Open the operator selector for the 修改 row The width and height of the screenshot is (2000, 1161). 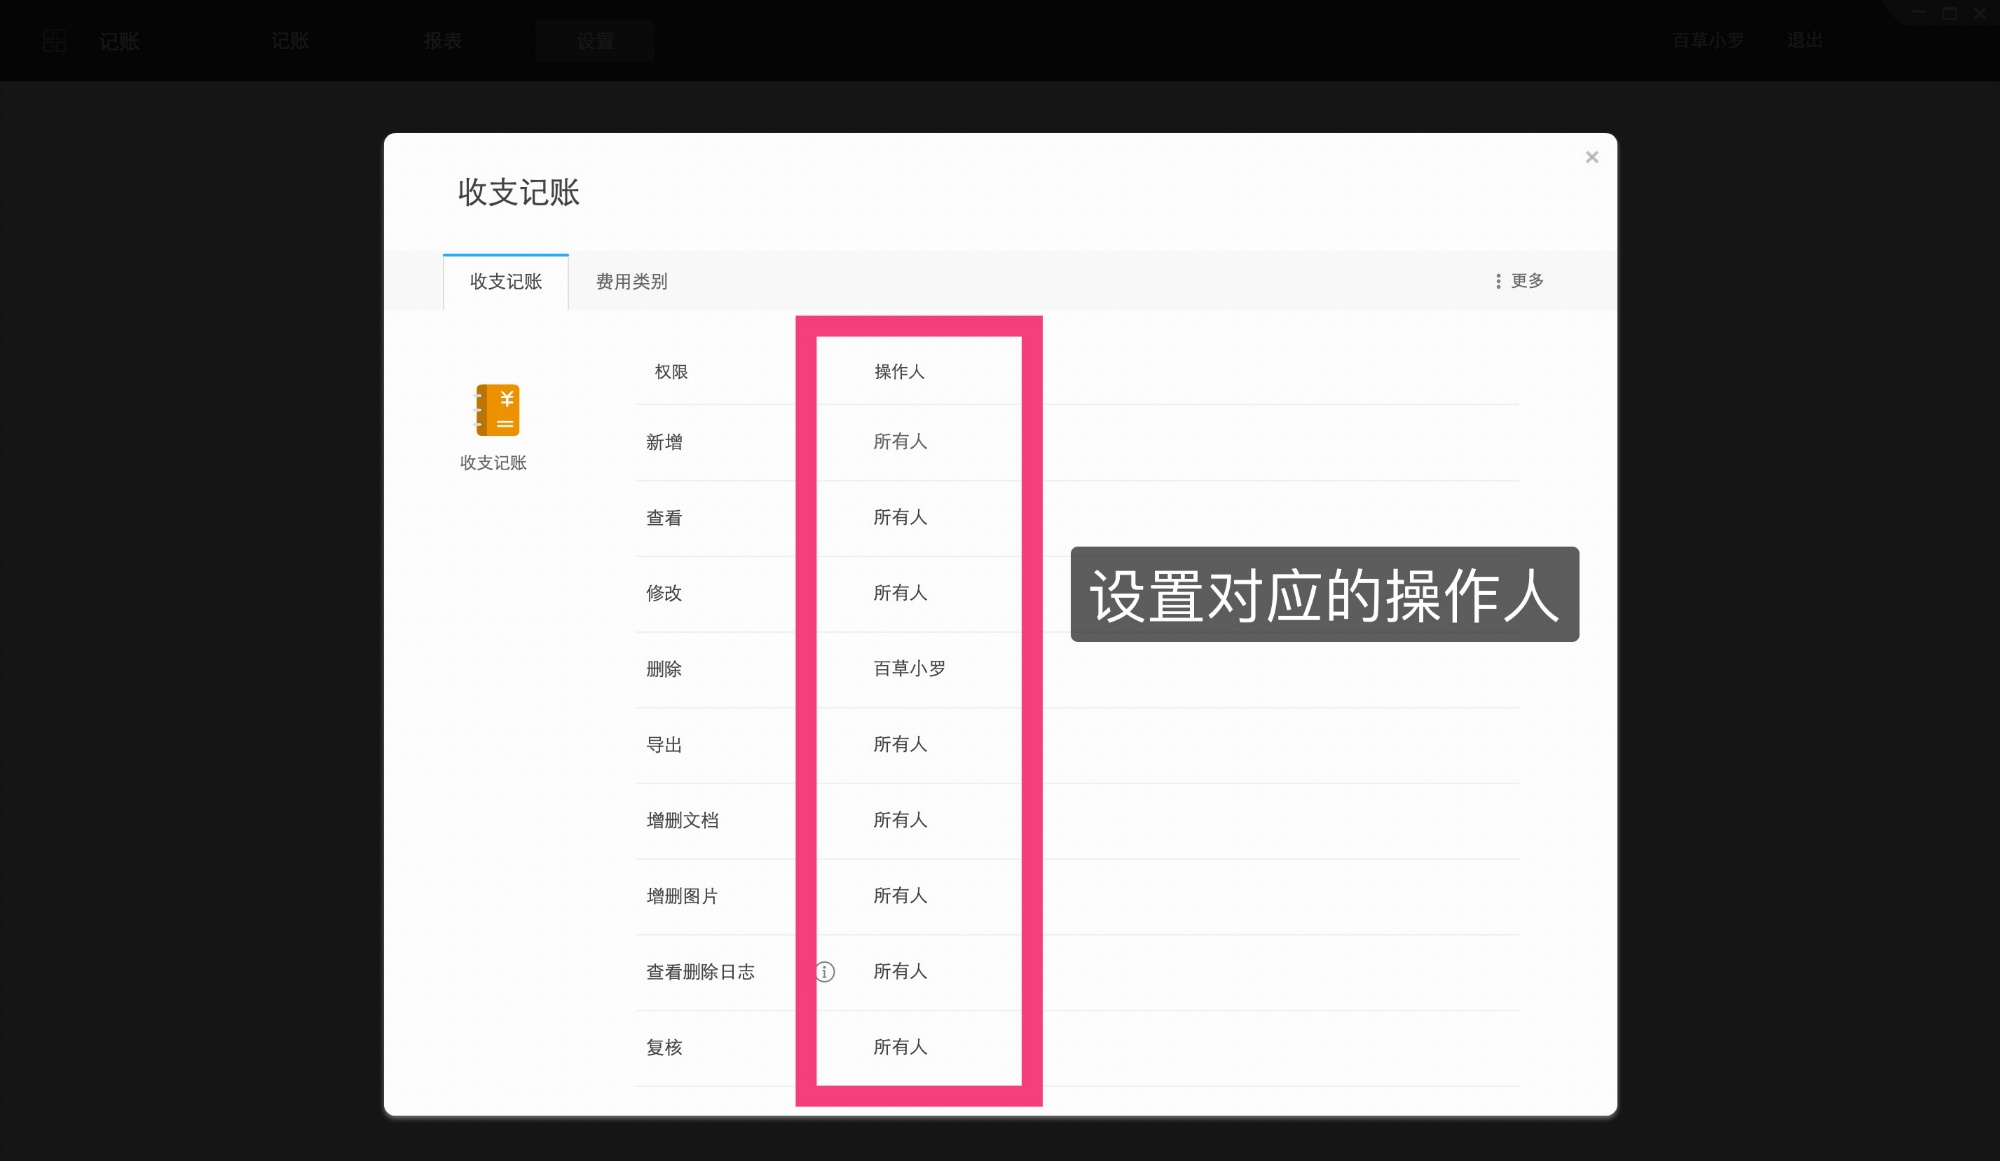[900, 593]
